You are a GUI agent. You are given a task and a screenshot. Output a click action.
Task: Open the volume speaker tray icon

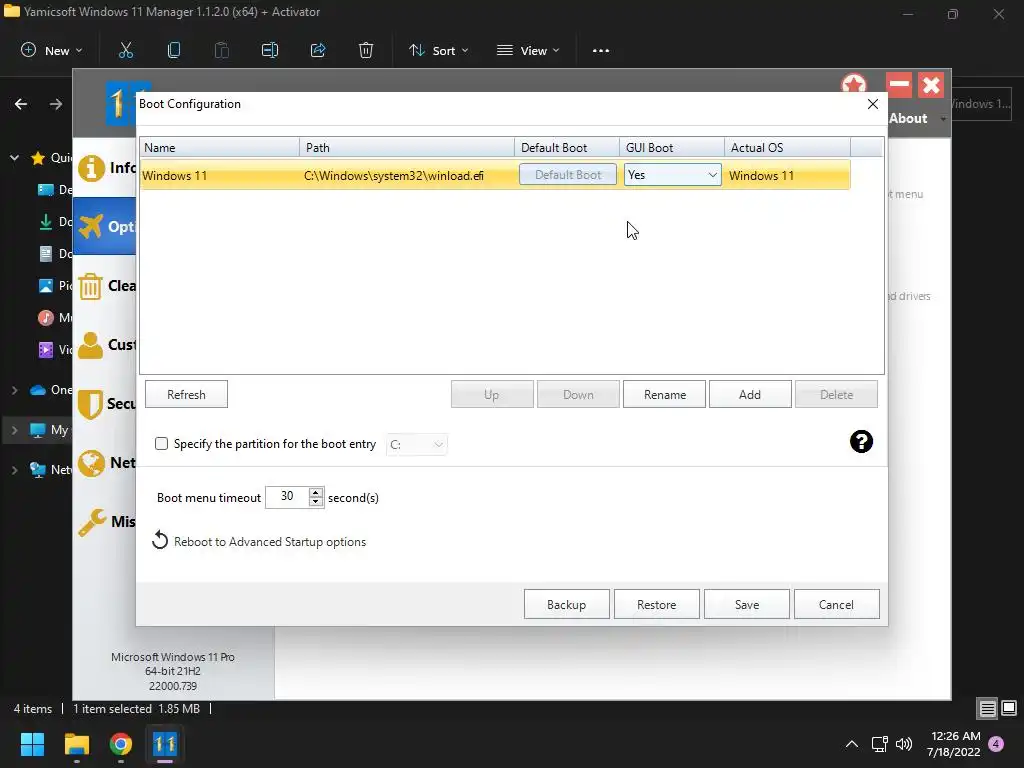click(904, 744)
